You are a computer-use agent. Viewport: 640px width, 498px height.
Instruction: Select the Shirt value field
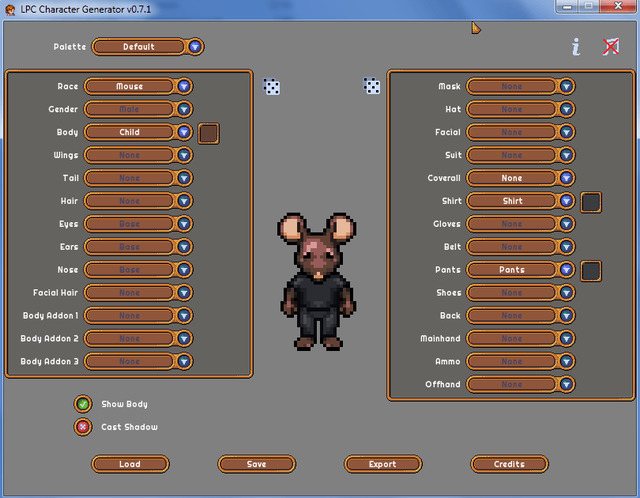pyautogui.click(x=512, y=201)
